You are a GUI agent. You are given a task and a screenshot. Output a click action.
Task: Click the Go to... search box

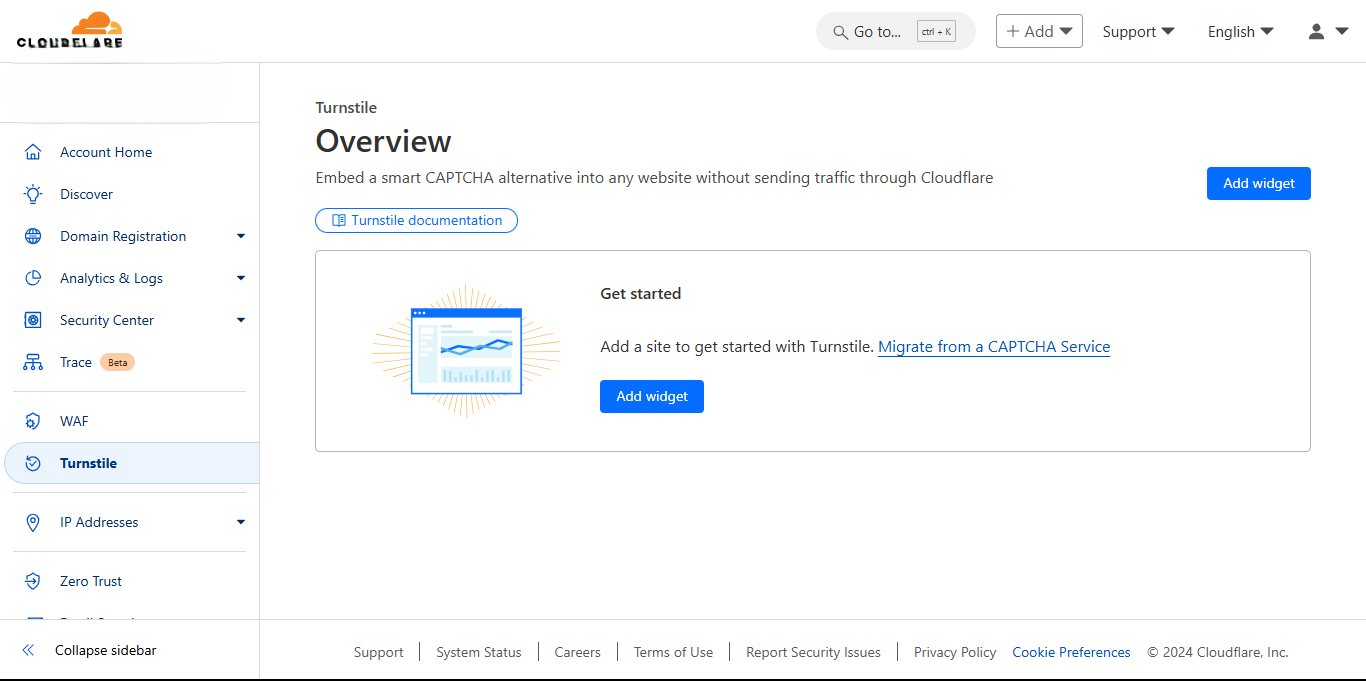coord(896,32)
